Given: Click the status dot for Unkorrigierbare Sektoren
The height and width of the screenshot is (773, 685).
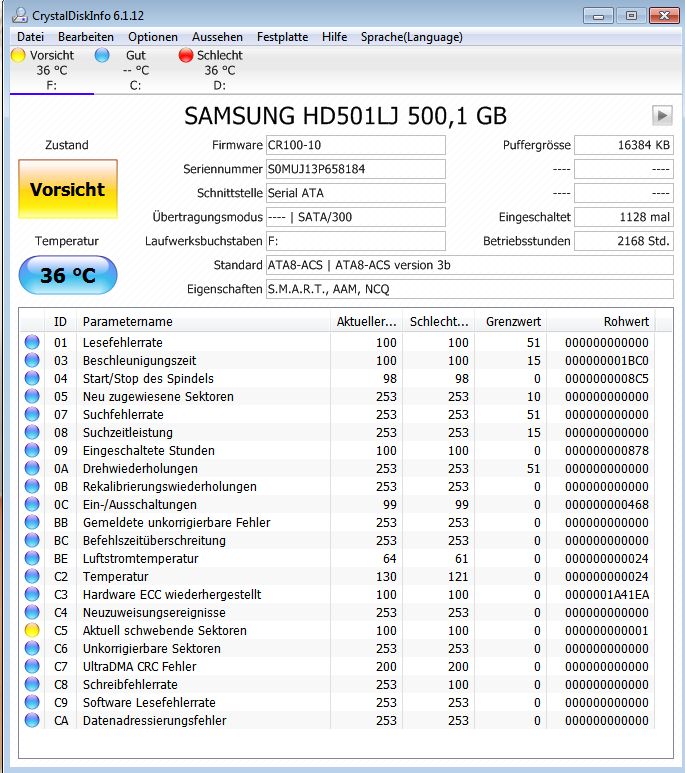Looking at the screenshot, I should coord(32,648).
